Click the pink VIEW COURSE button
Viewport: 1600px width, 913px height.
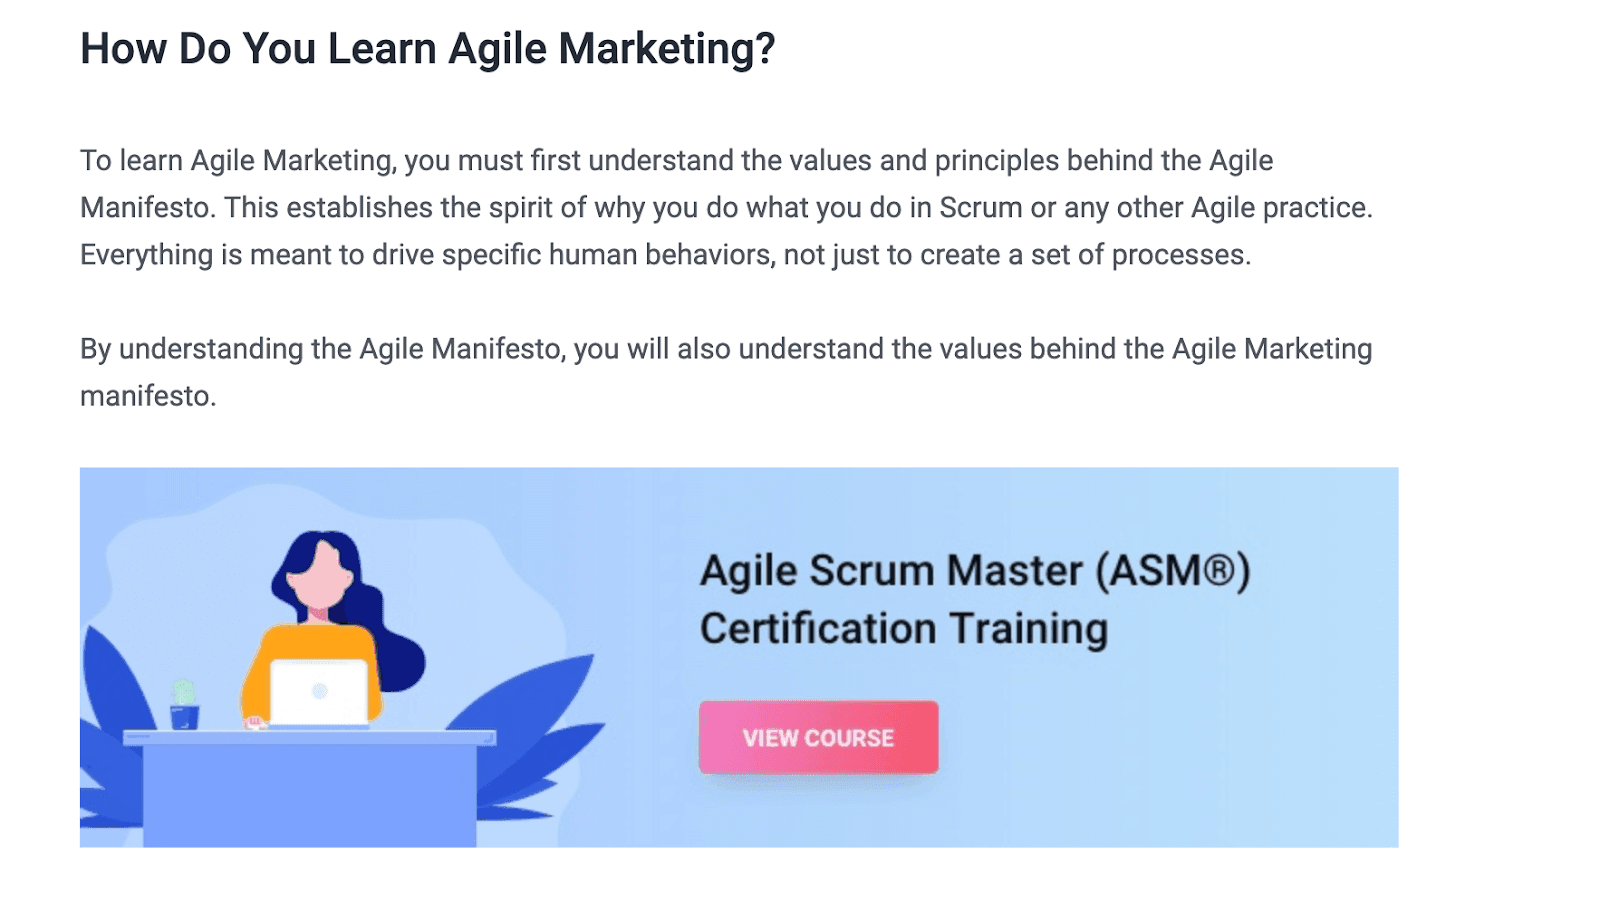tap(818, 737)
